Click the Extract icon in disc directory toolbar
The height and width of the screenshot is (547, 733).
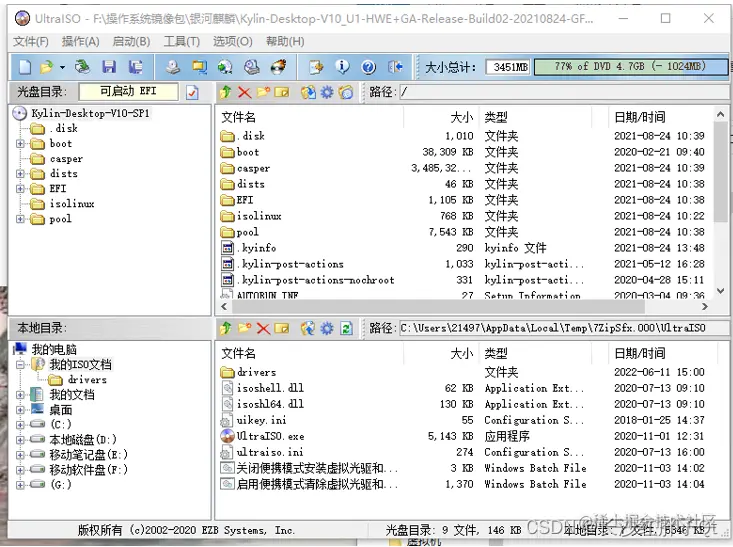pos(308,92)
